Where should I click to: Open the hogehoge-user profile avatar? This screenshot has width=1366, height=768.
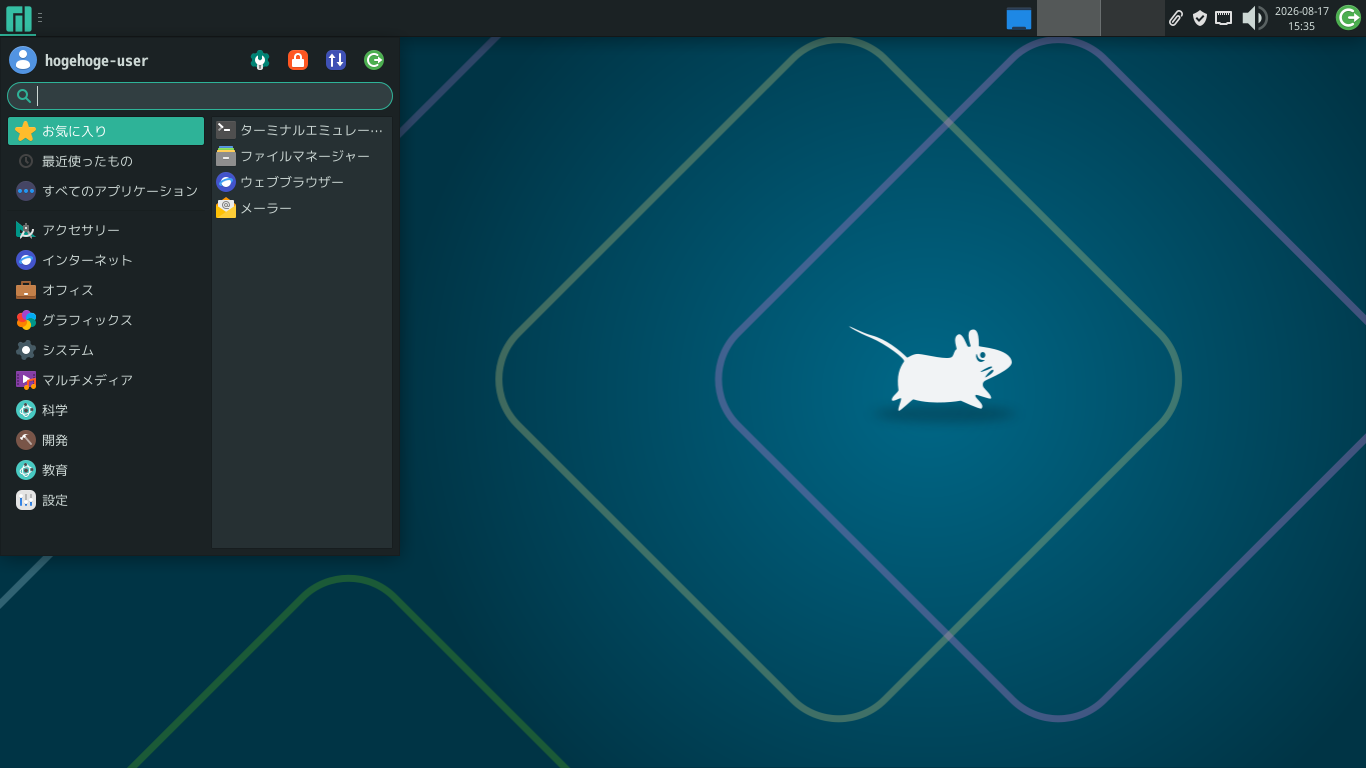pos(23,60)
